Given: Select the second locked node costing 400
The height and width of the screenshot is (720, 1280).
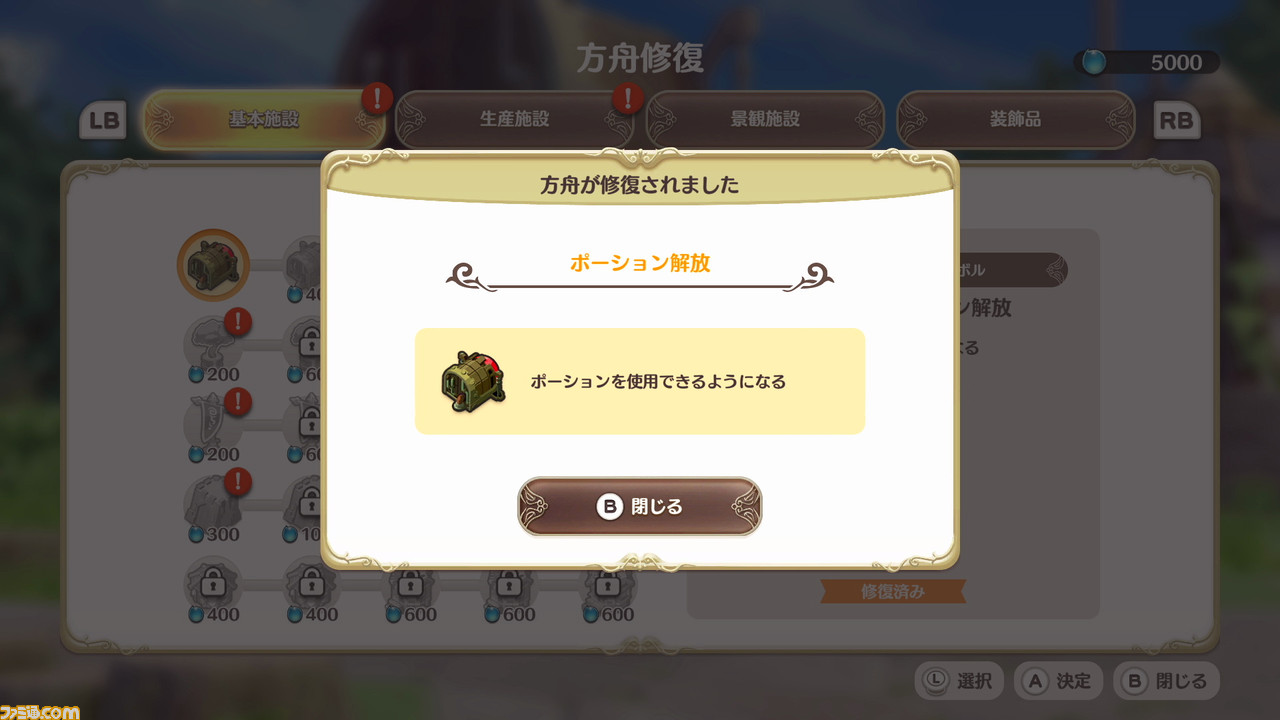Looking at the screenshot, I should [312, 583].
